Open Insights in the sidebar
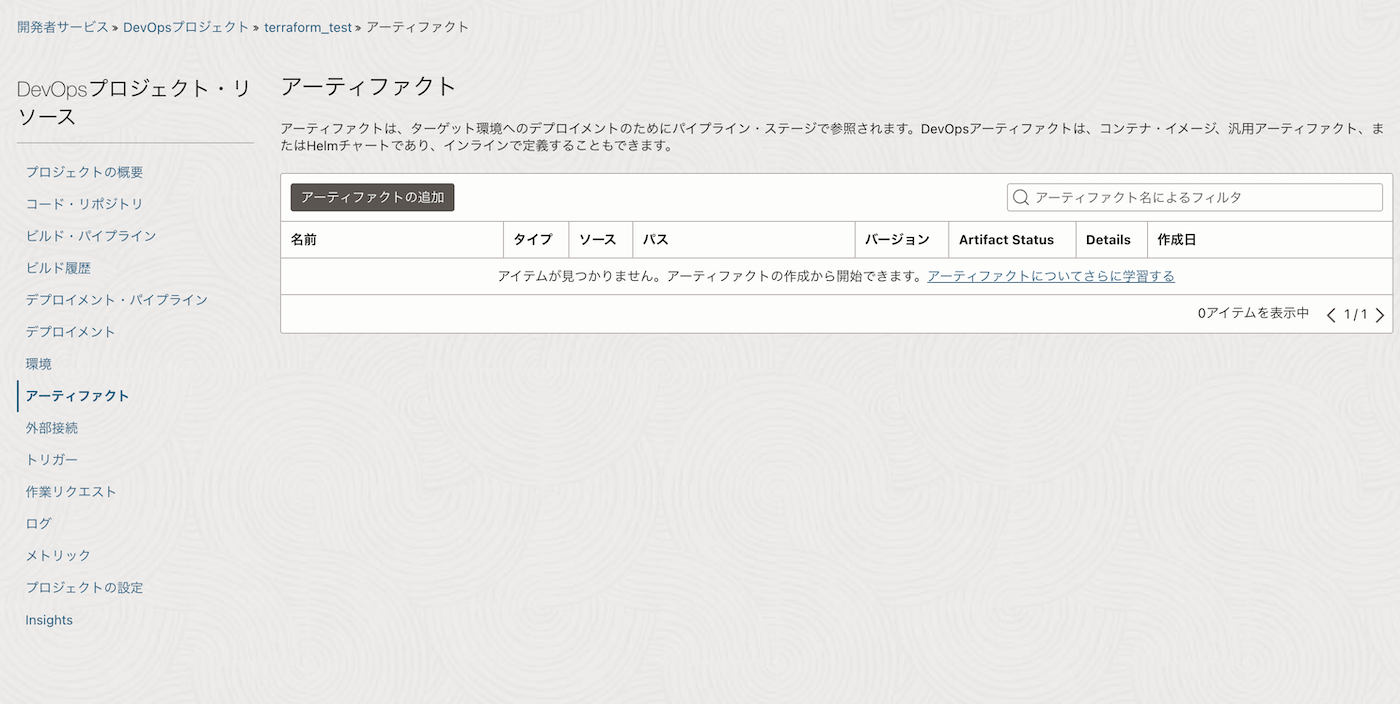This screenshot has height=704, width=1400. (49, 620)
